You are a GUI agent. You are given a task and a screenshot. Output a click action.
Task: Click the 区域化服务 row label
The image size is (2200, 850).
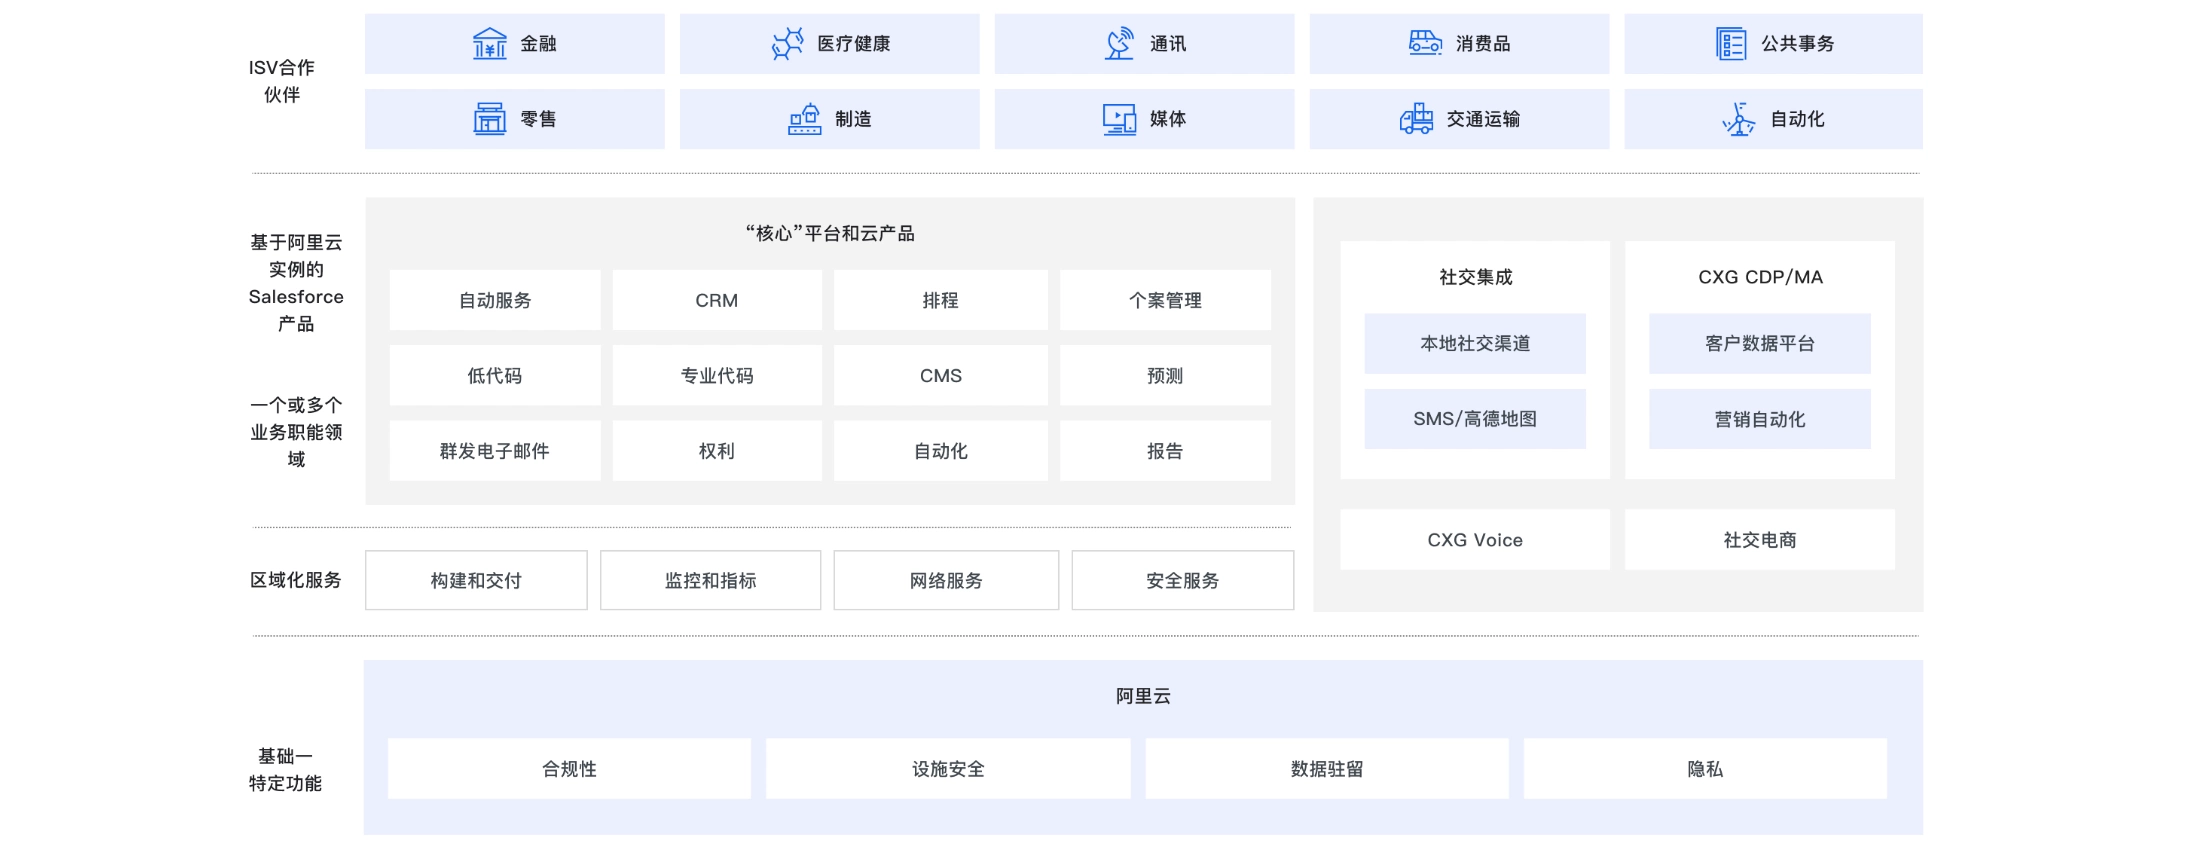[x=296, y=580]
